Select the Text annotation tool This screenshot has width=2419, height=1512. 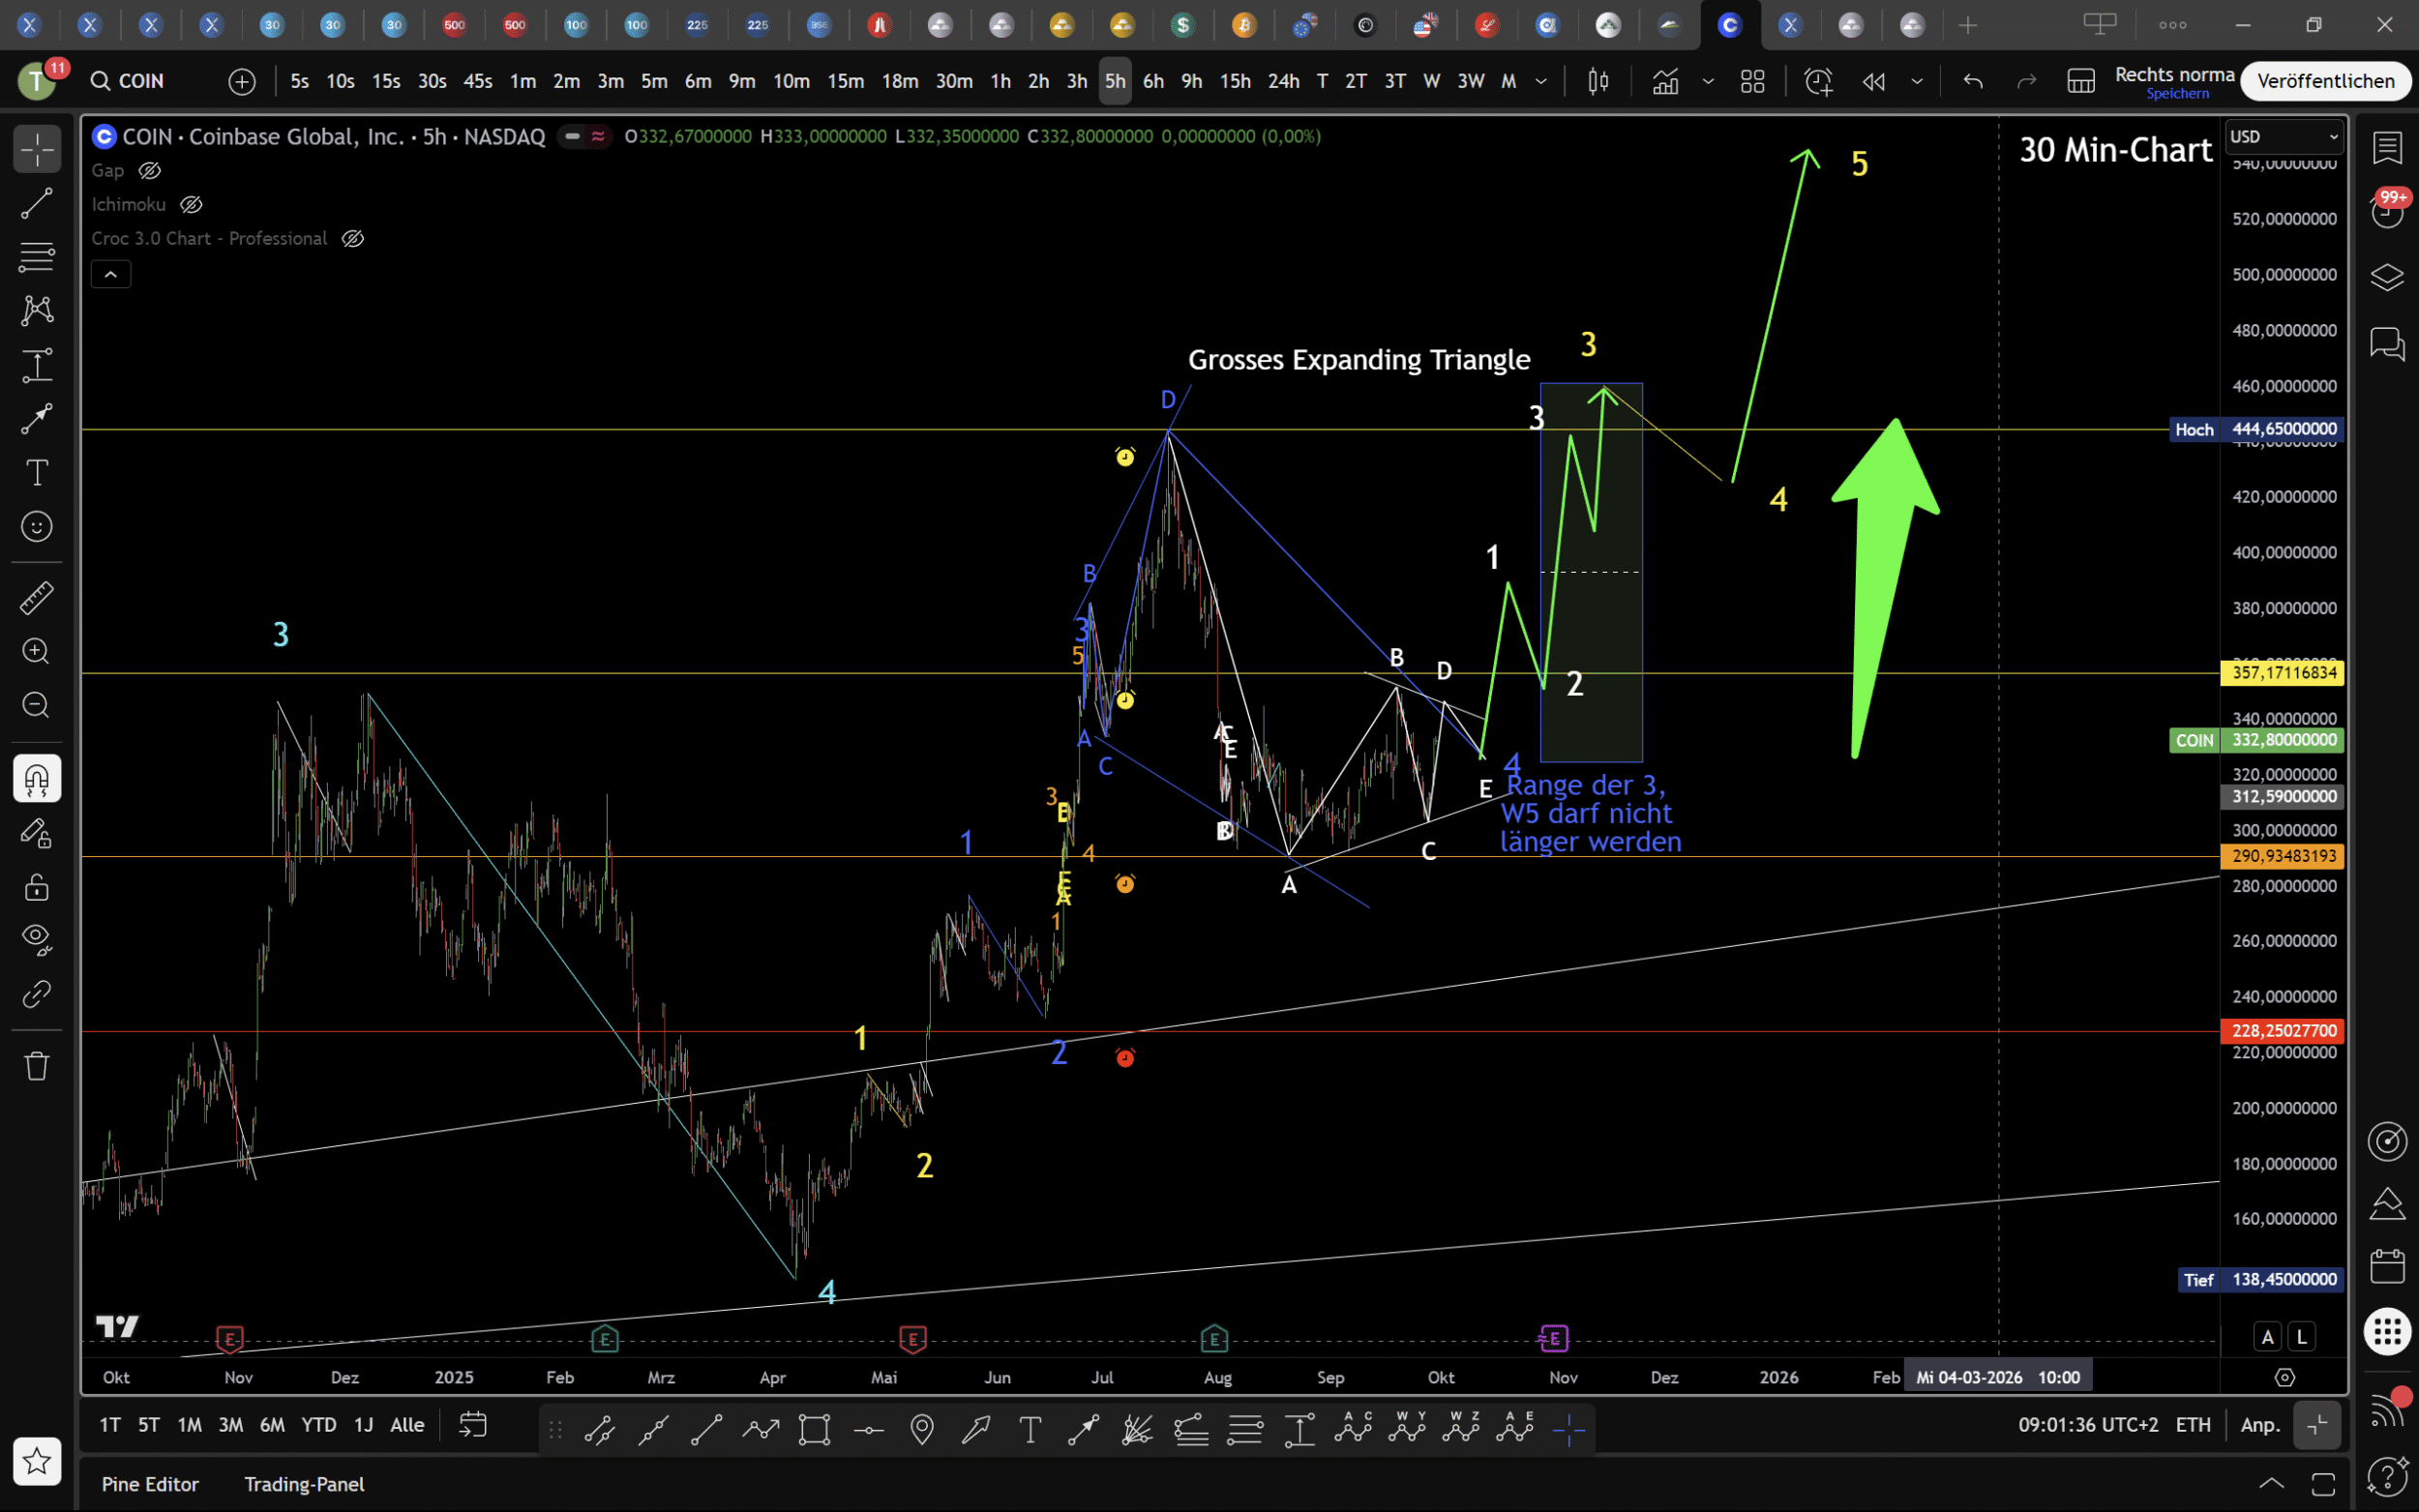click(37, 472)
